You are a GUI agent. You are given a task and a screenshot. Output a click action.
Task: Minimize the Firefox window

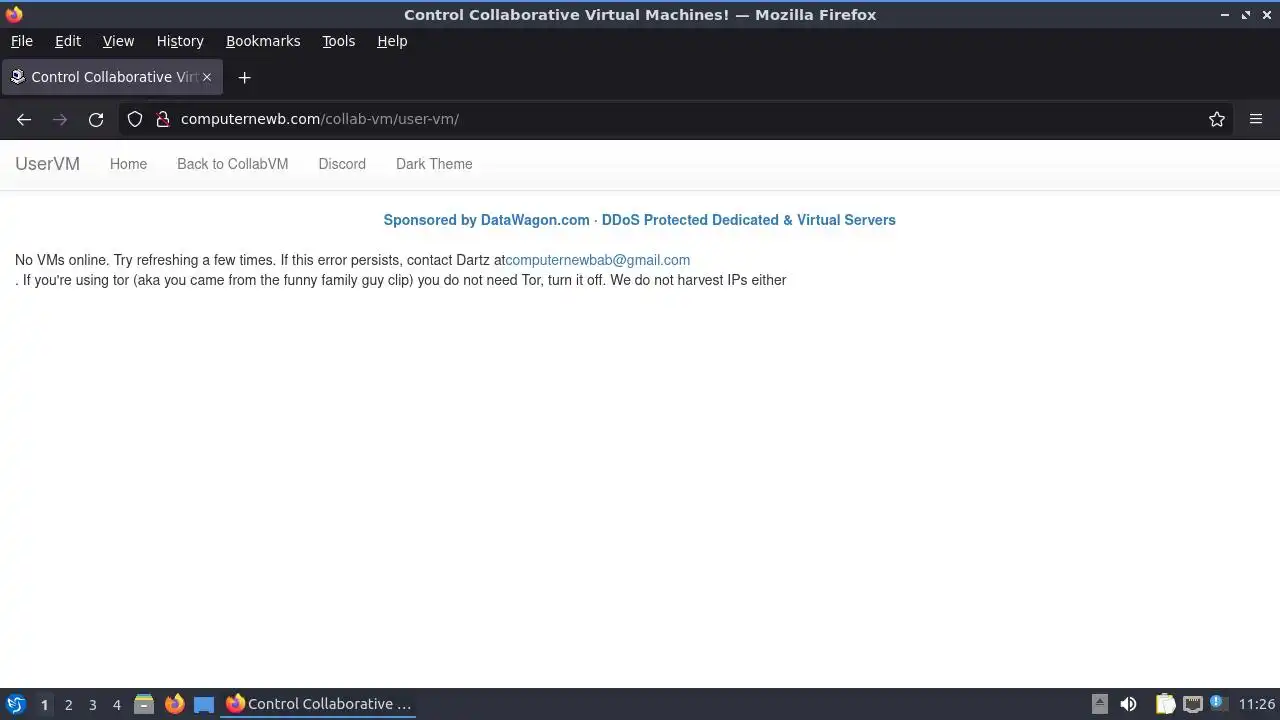coord(1225,15)
